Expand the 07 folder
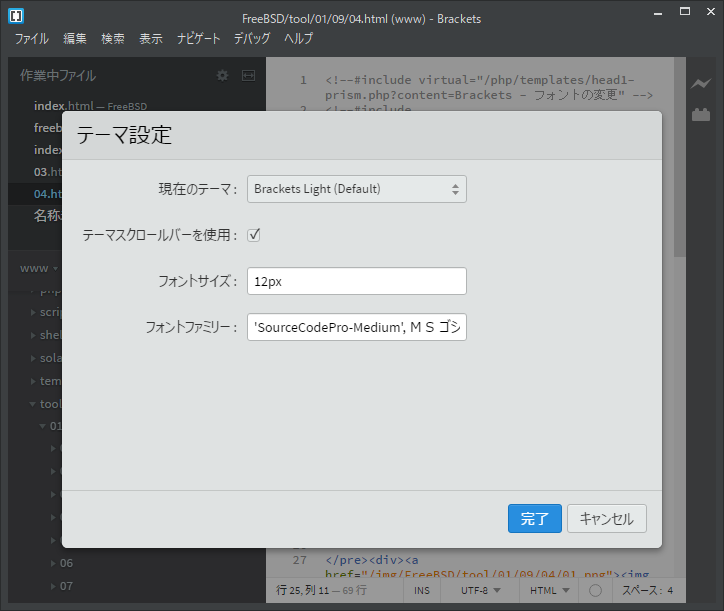724x611 pixels. click(x=53, y=586)
